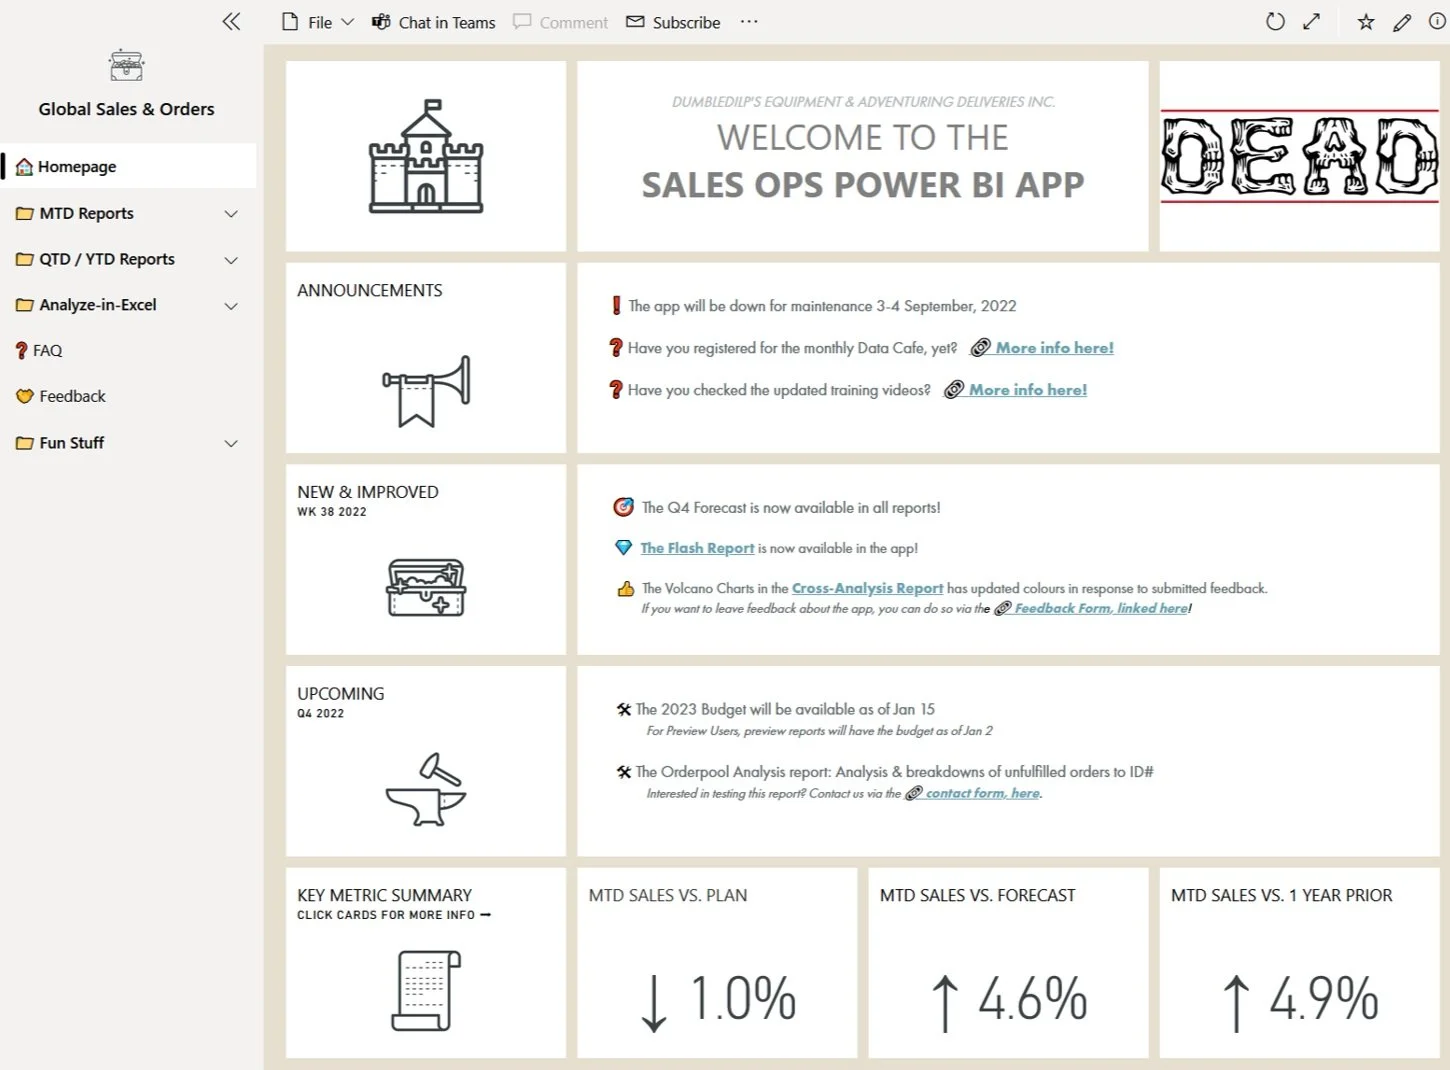Open the Cross-Analysis Report link
This screenshot has width=1450, height=1070.
(x=866, y=588)
